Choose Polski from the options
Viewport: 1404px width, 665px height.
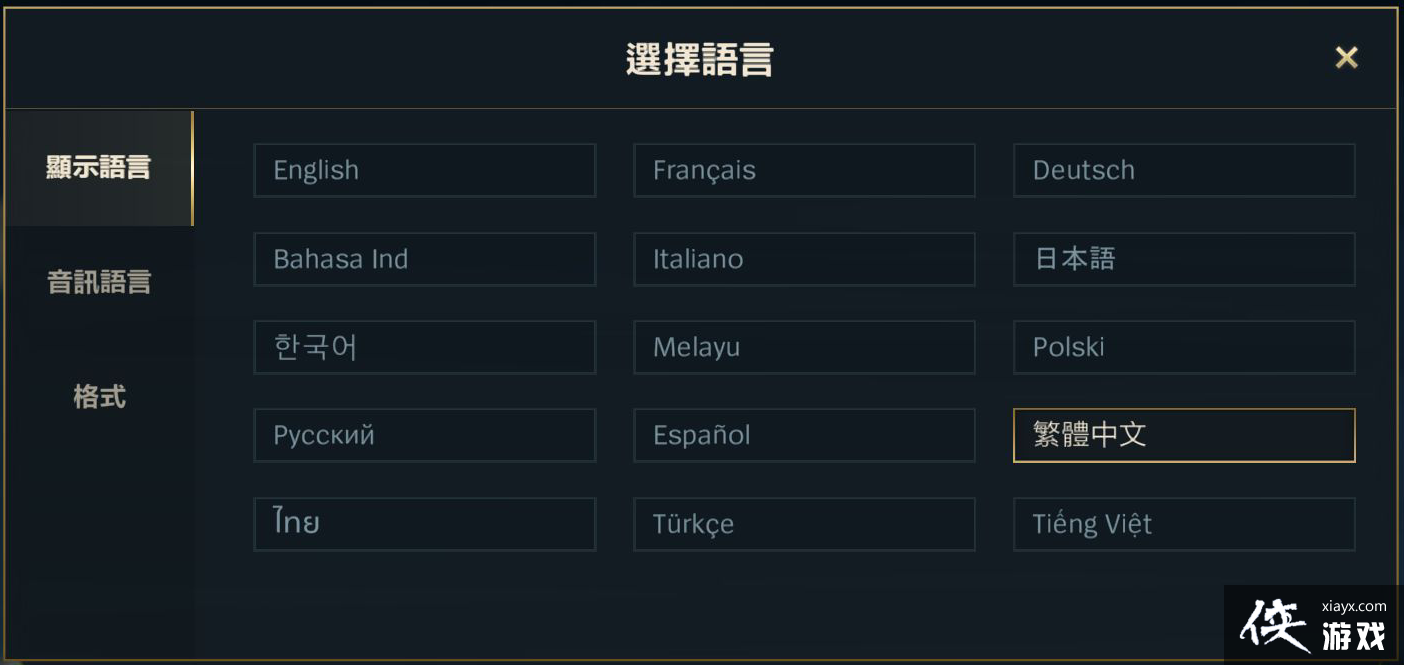tap(1184, 347)
